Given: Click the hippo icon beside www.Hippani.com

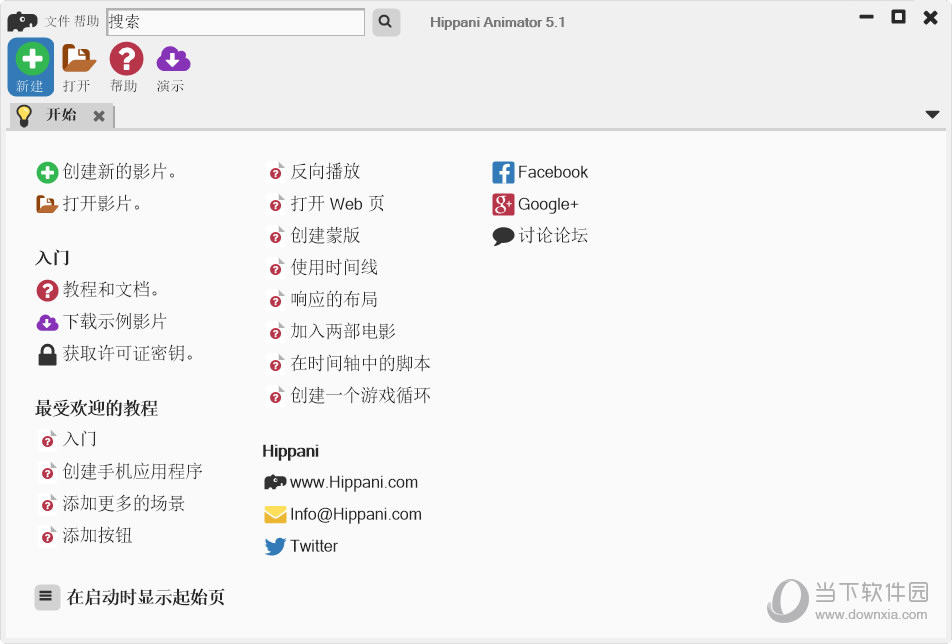Looking at the screenshot, I should coord(275,483).
